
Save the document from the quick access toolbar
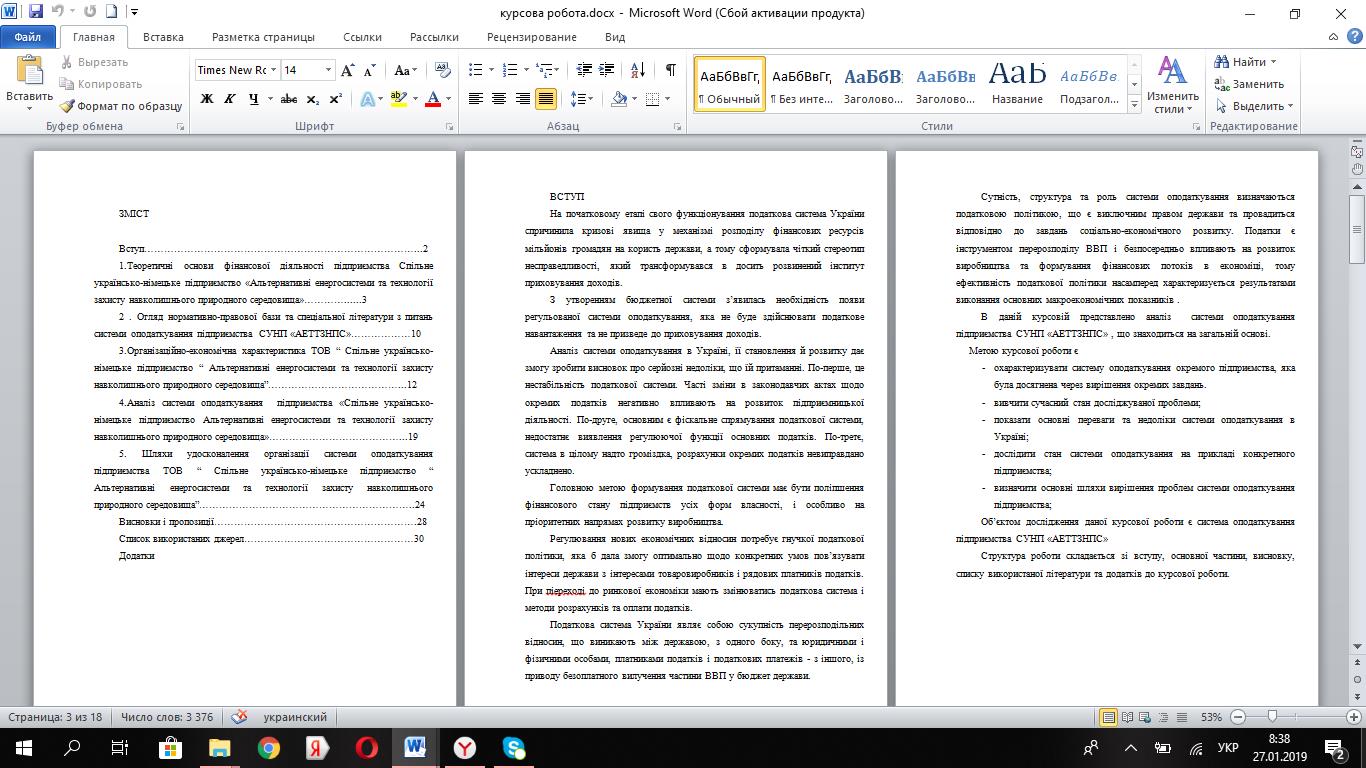(36, 13)
